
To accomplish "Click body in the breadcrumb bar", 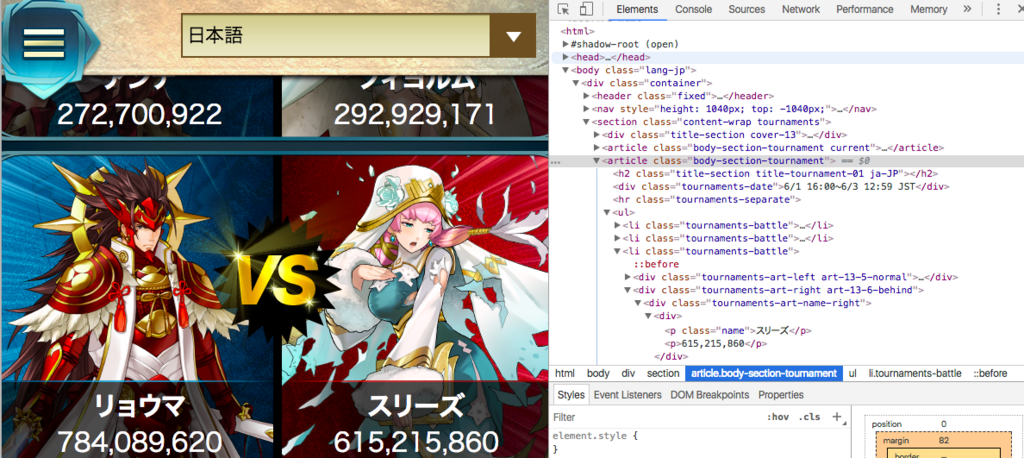I will coord(598,374).
